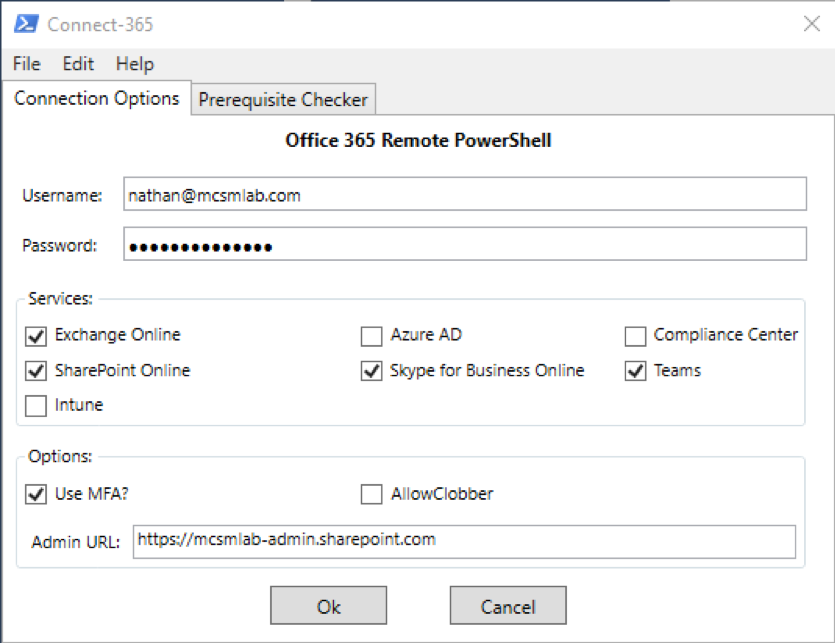The height and width of the screenshot is (643, 835).
Task: Click inside the Username field
Action: 465,195
